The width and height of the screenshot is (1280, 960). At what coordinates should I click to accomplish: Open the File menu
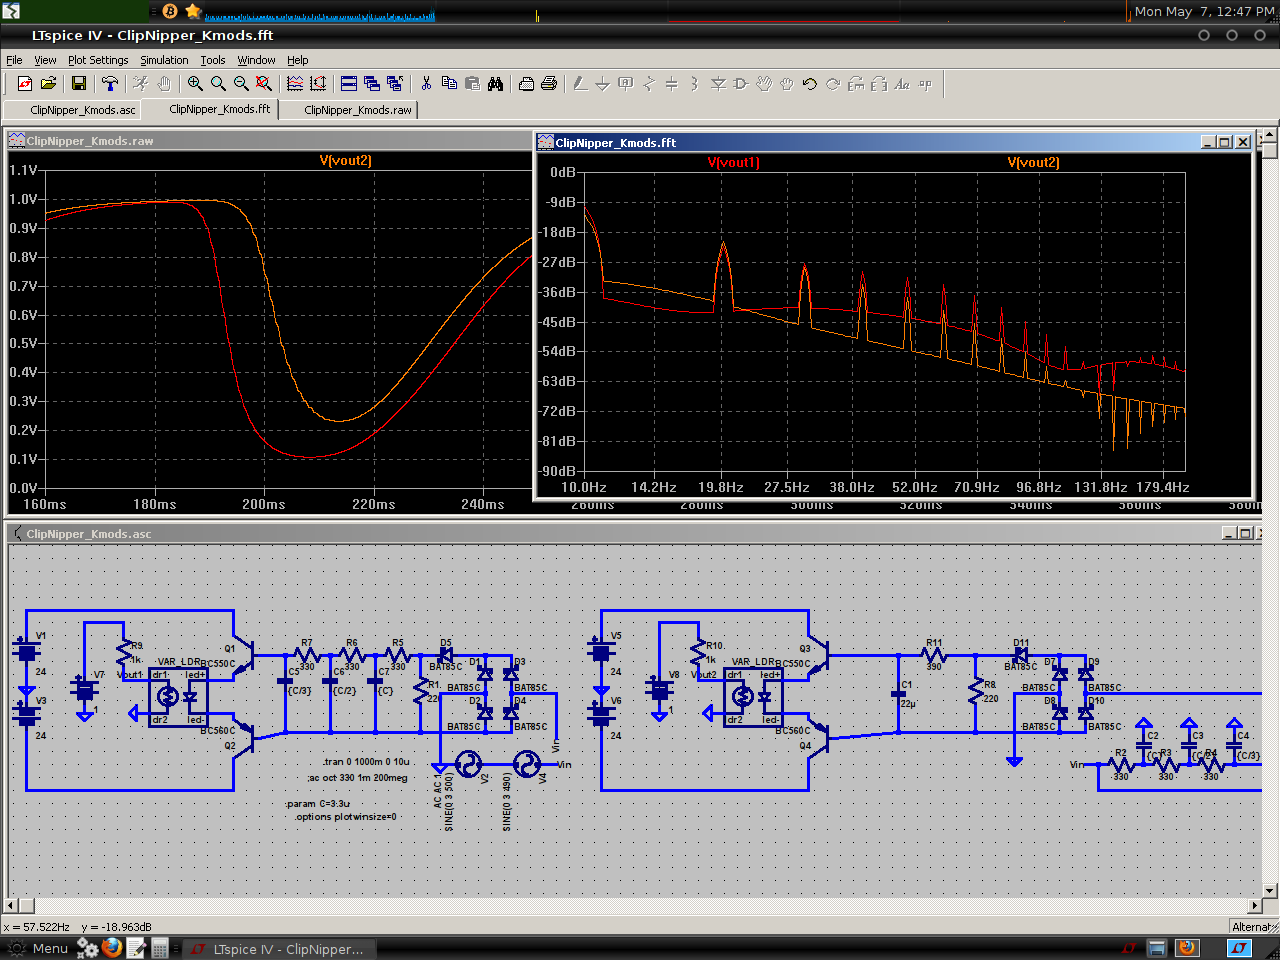click(14, 60)
